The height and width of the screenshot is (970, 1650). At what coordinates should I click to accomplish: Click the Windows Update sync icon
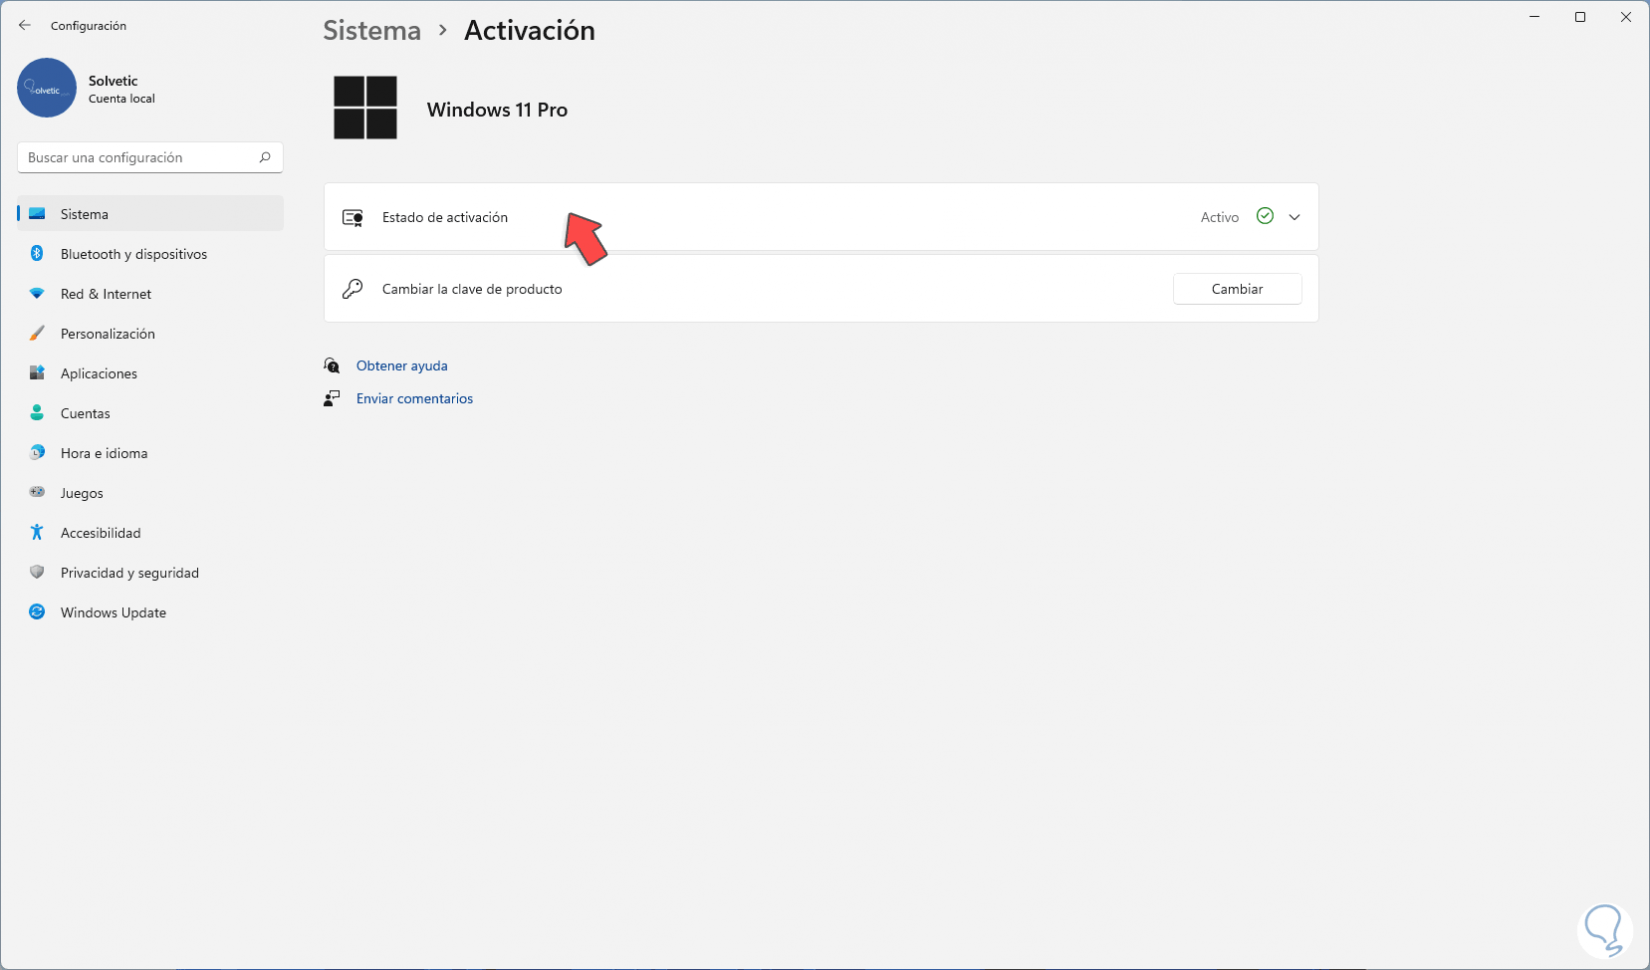tap(37, 612)
